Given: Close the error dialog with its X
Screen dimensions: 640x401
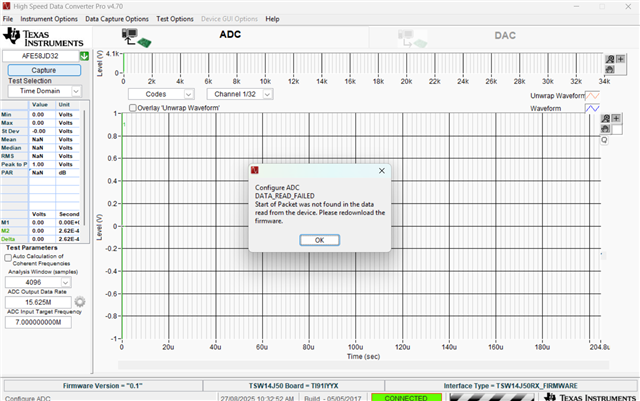Looking at the screenshot, I should 382,171.
